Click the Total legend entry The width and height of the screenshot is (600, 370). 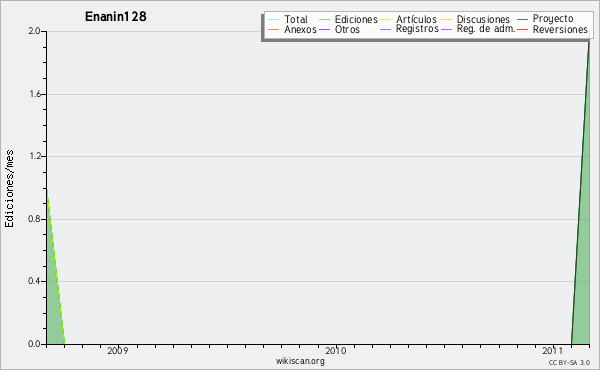[x=296, y=19]
